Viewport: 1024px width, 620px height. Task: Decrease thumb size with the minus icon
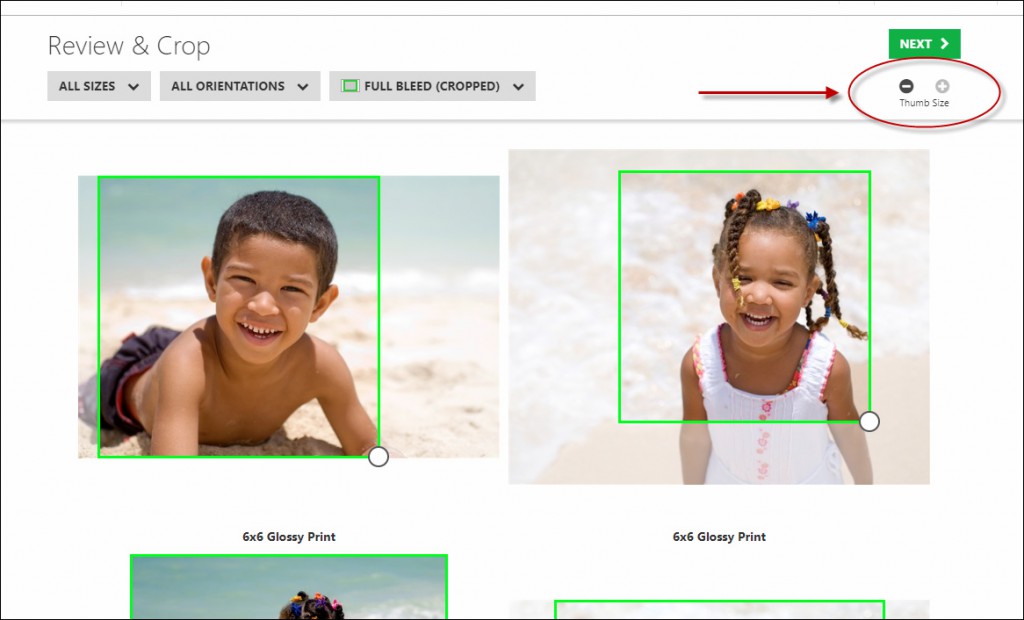[906, 86]
